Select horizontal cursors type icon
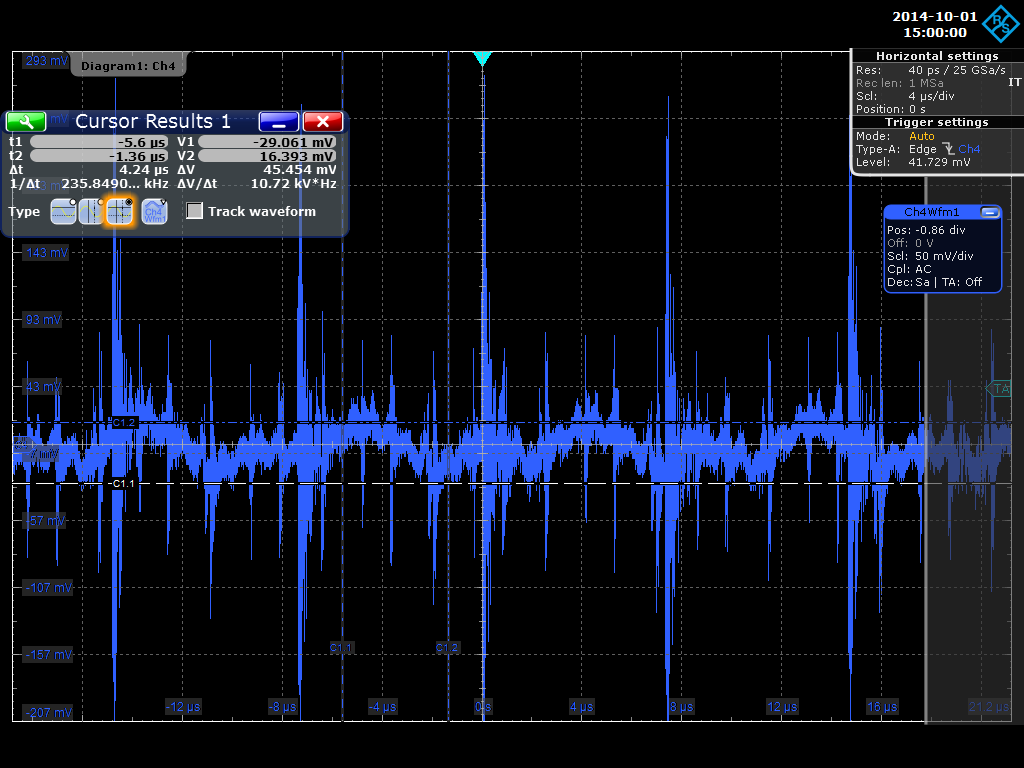 coord(63,212)
